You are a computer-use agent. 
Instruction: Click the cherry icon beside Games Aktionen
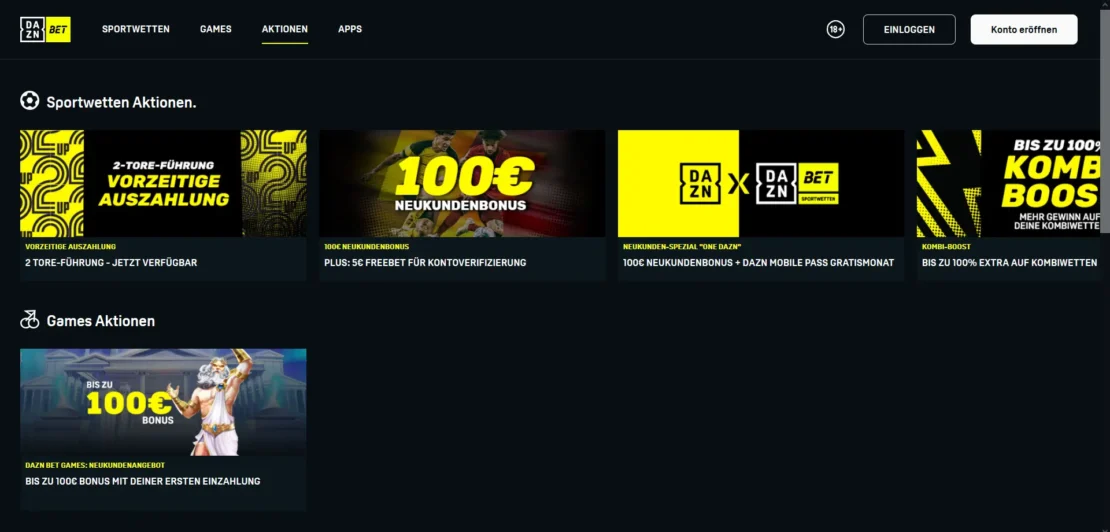(x=30, y=320)
